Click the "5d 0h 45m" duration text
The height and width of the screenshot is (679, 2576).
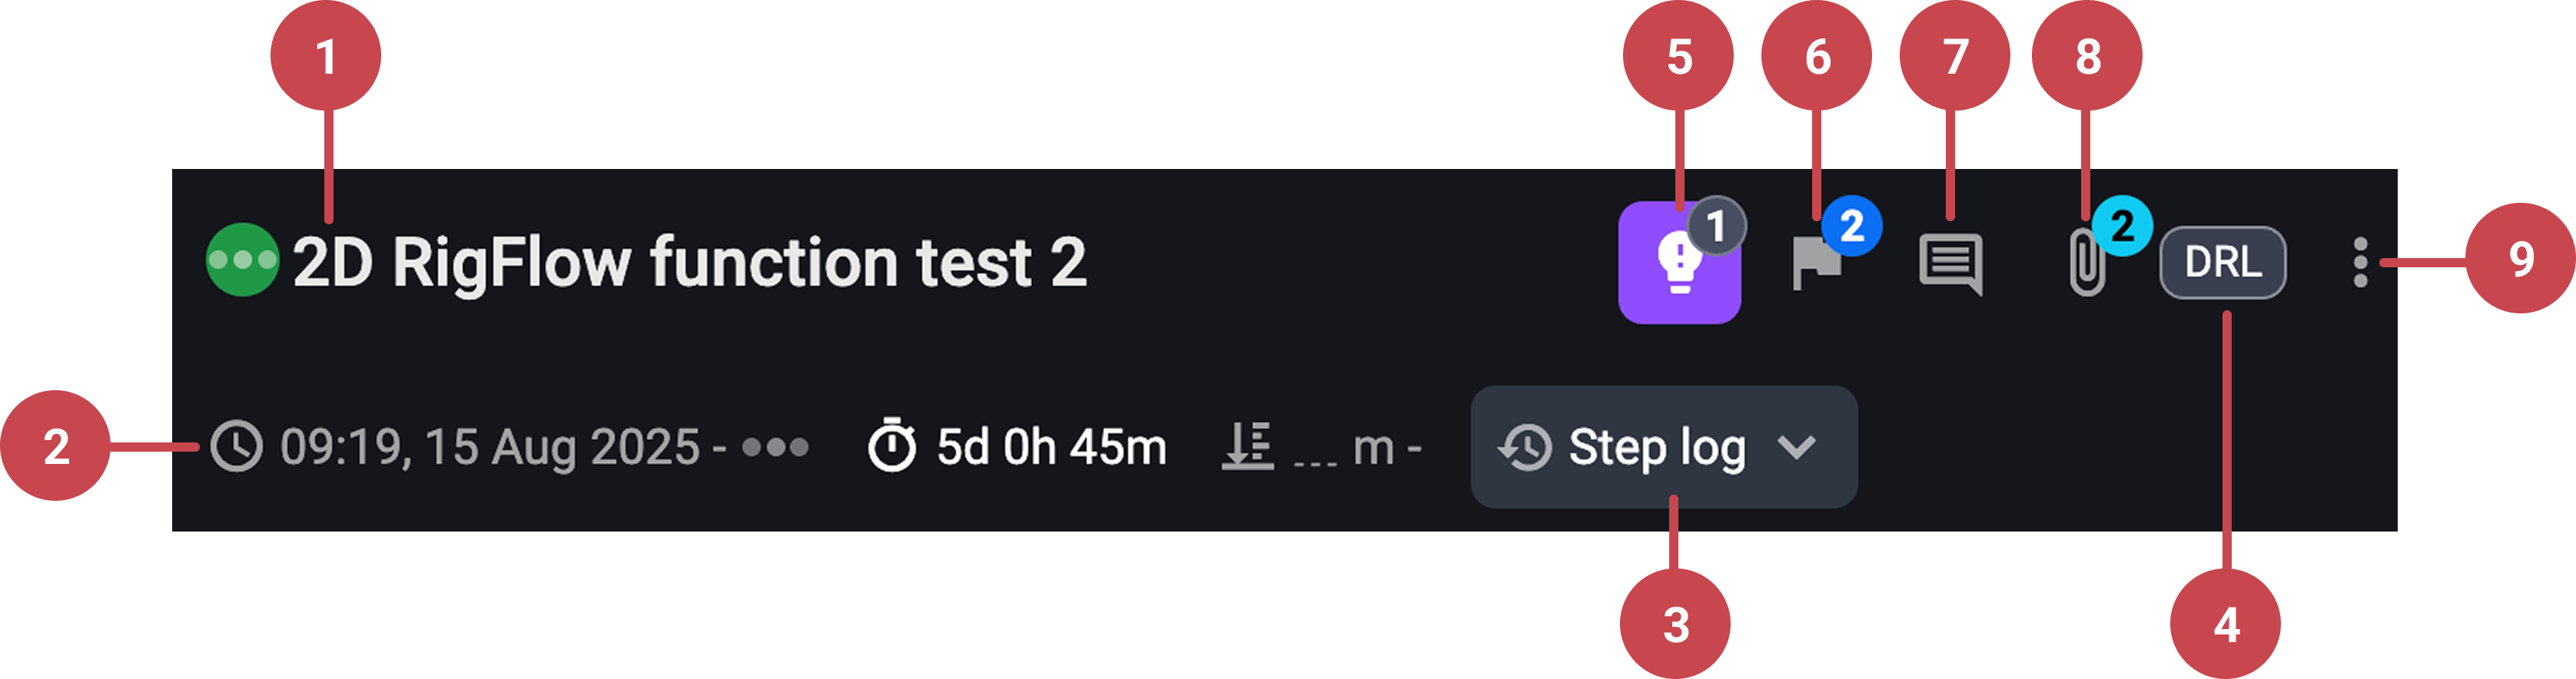tap(1051, 447)
